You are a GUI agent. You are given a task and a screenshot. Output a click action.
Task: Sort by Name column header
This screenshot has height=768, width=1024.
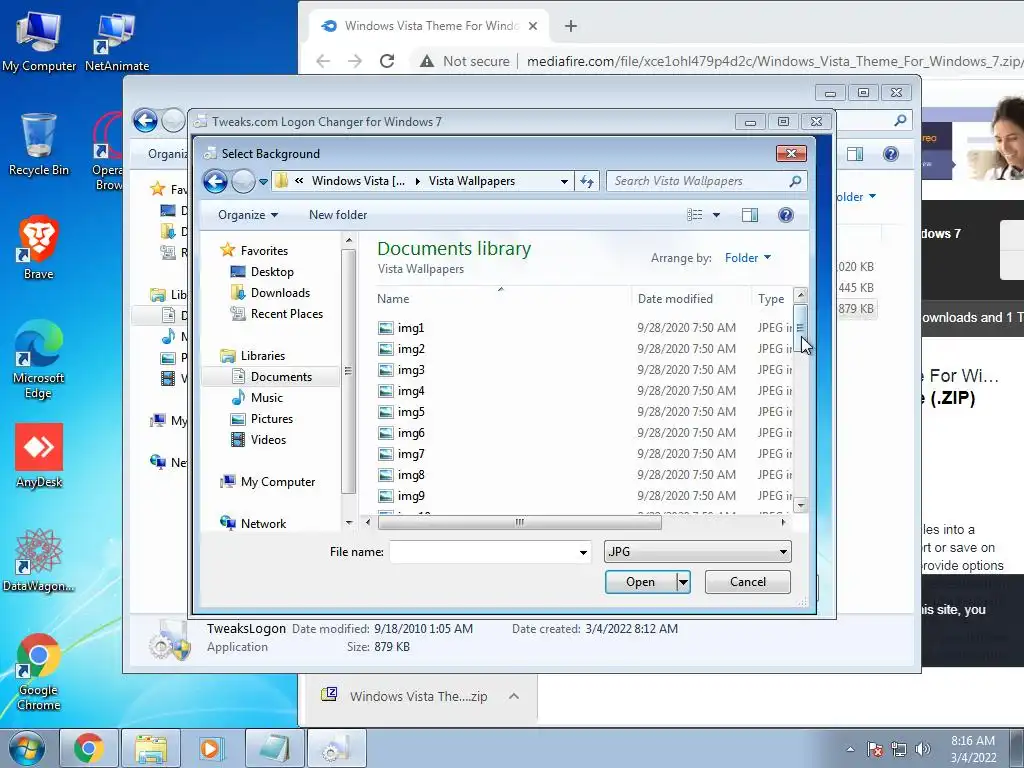click(x=502, y=298)
